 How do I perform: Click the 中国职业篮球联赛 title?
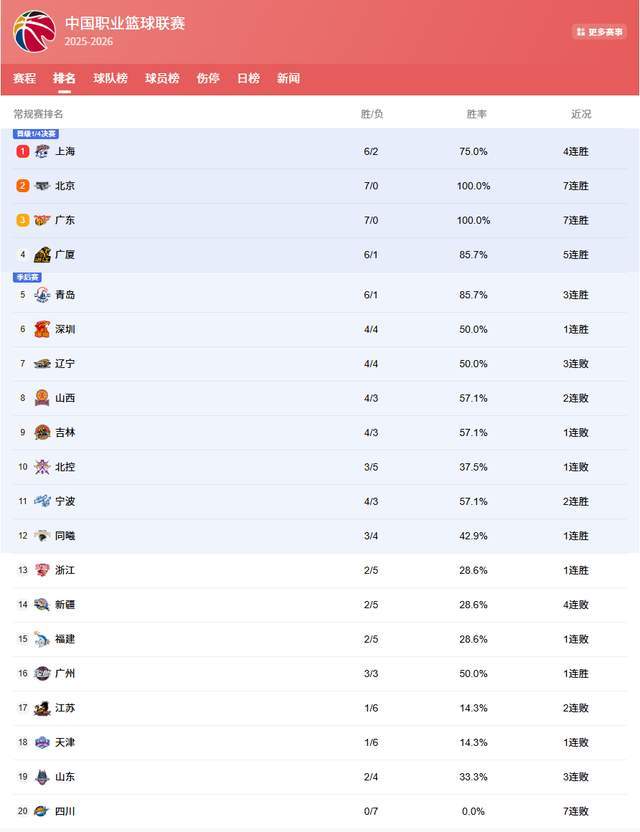[125, 23]
